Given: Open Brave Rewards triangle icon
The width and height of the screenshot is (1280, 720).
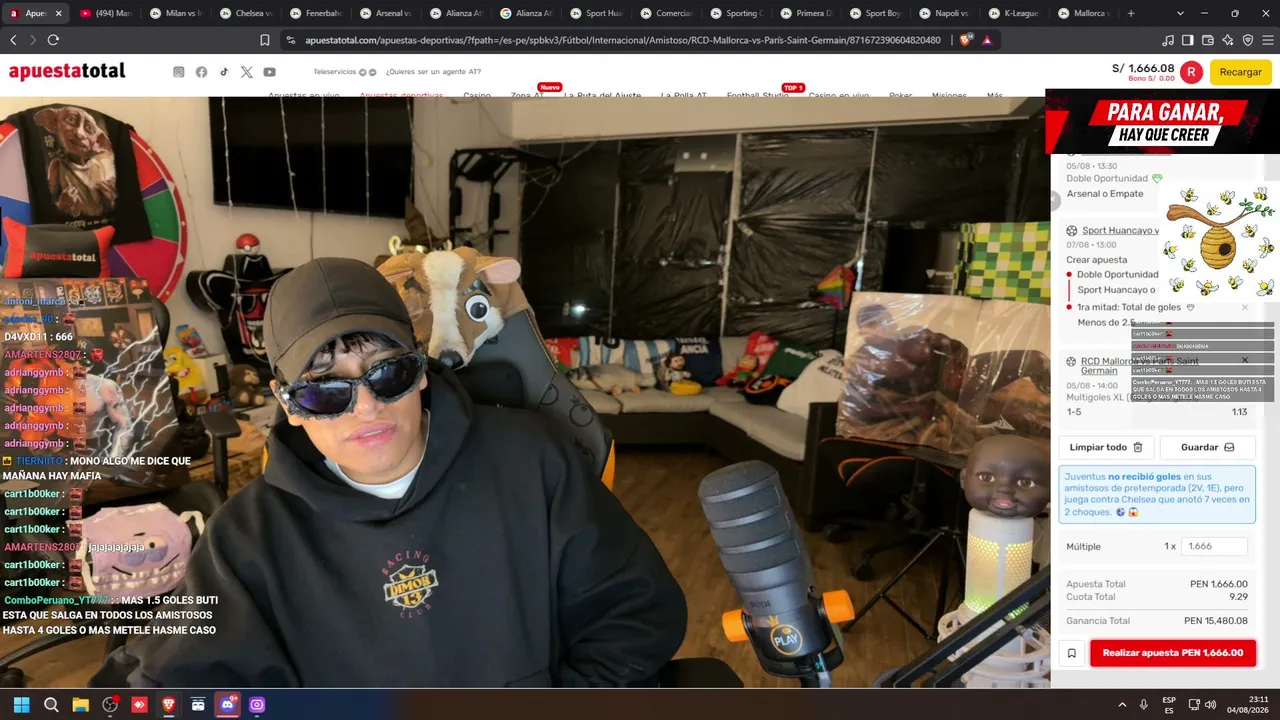Looking at the screenshot, I should tap(987, 40).
